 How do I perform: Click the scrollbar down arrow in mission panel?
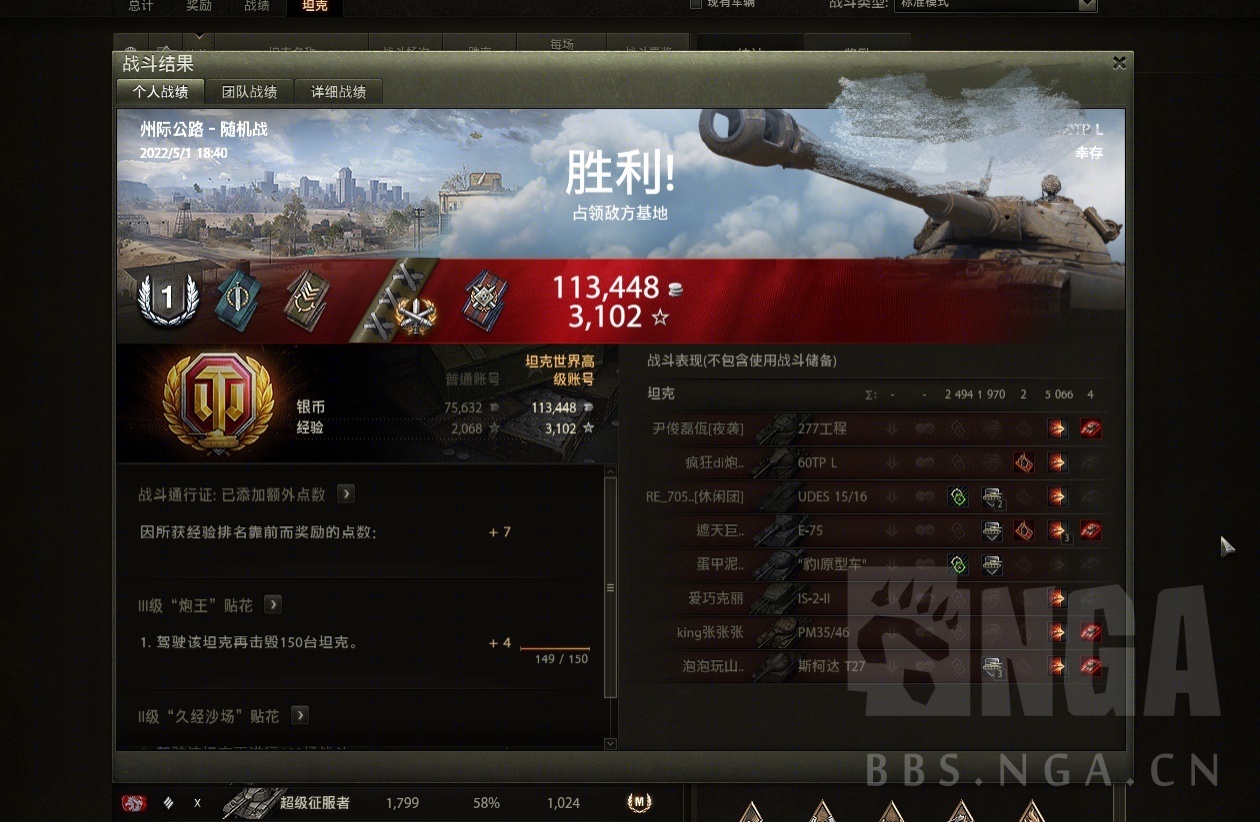pyautogui.click(x=611, y=743)
